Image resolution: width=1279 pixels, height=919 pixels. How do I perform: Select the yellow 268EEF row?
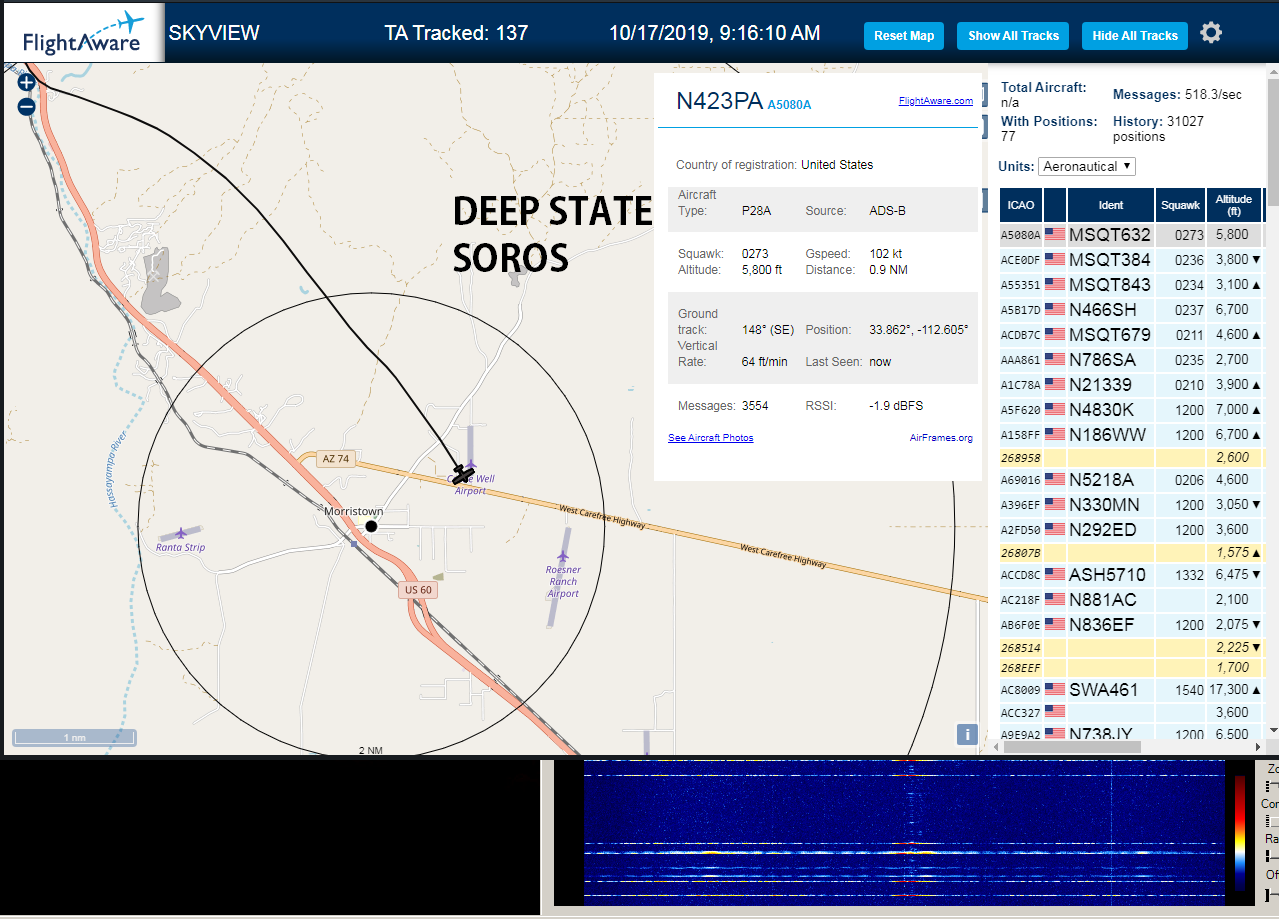click(1131, 667)
